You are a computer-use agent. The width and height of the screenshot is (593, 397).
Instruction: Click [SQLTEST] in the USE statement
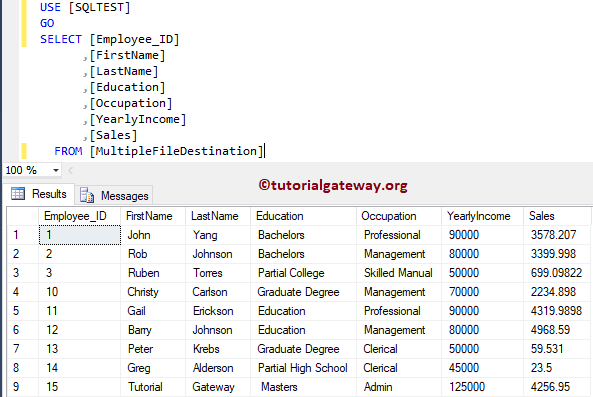tap(99, 7)
